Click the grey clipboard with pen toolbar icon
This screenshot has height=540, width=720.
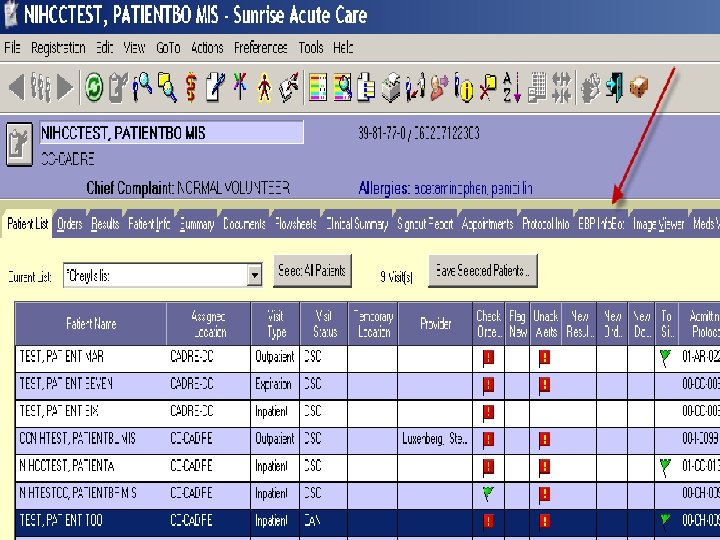click(x=118, y=87)
